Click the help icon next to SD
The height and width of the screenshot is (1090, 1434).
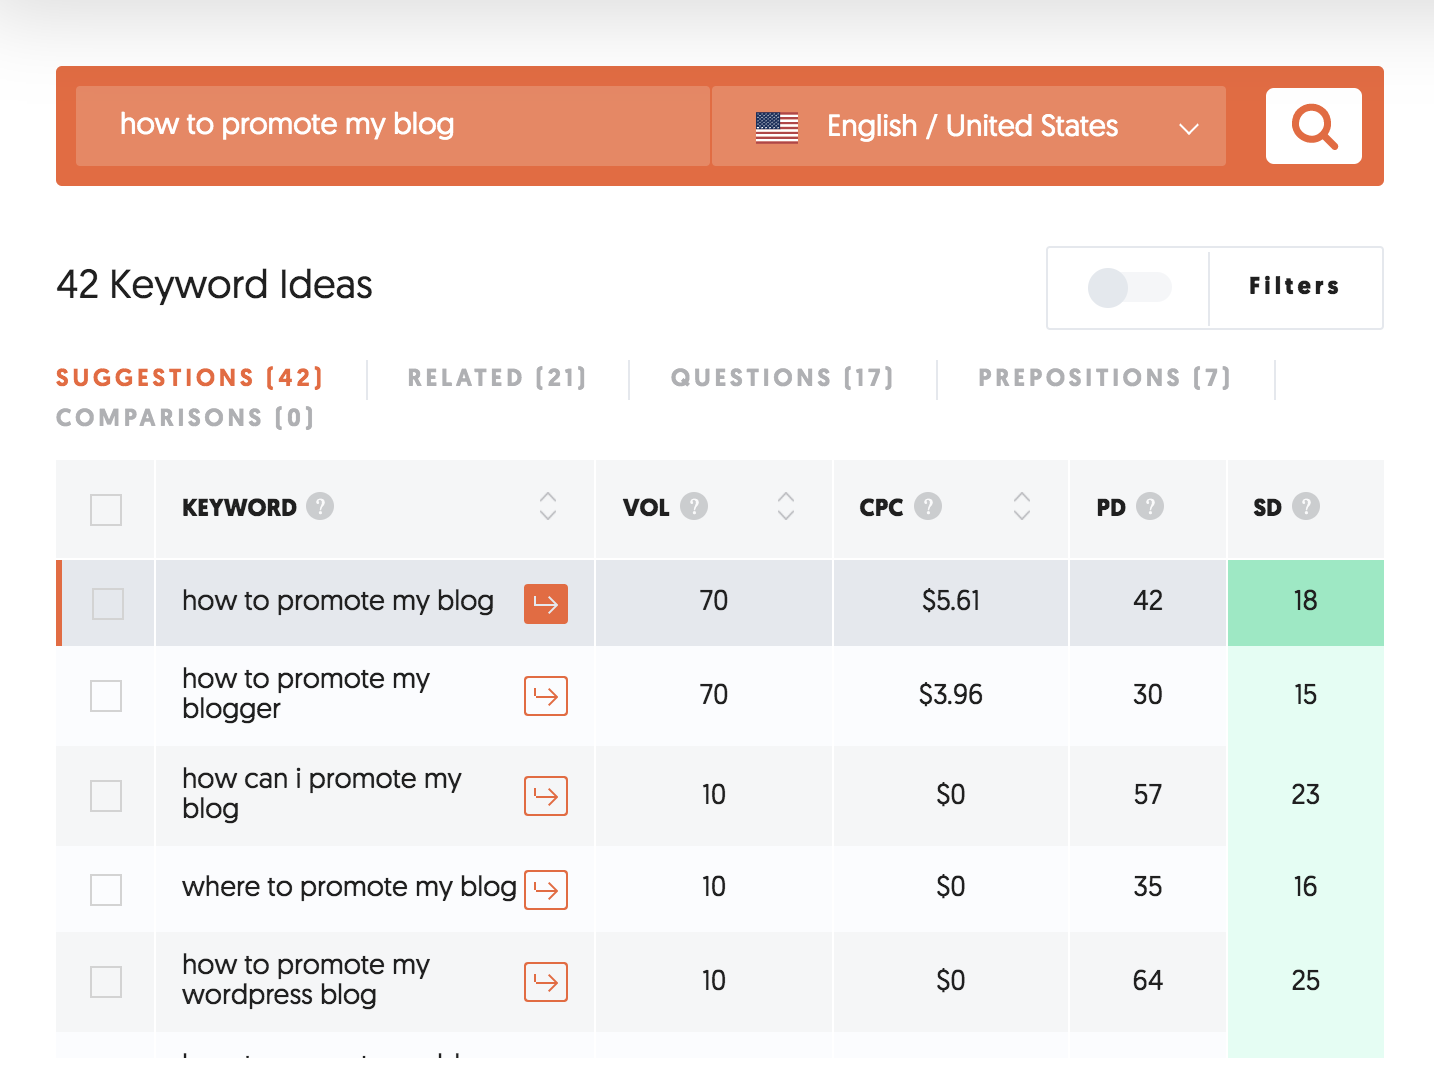tap(1306, 507)
